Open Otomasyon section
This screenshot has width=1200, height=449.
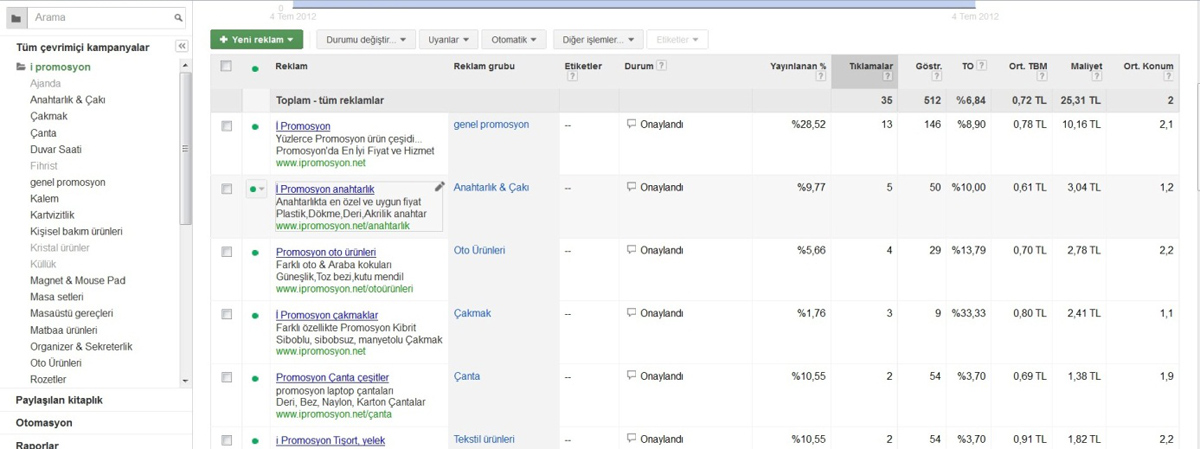(x=44, y=423)
